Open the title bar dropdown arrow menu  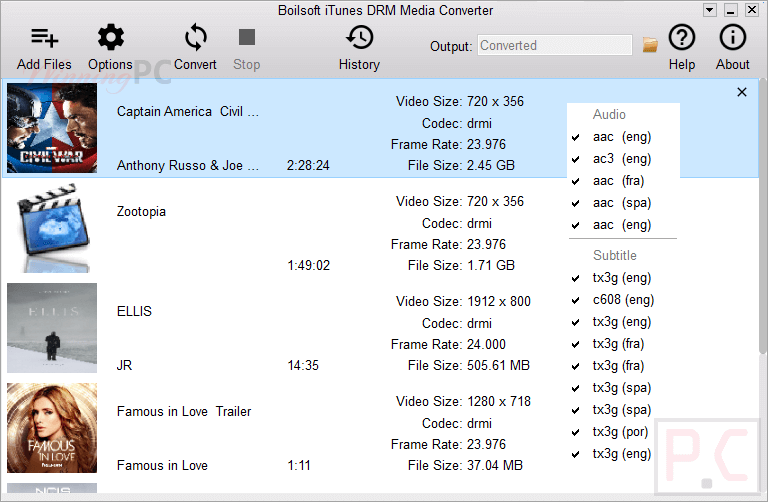(x=710, y=10)
